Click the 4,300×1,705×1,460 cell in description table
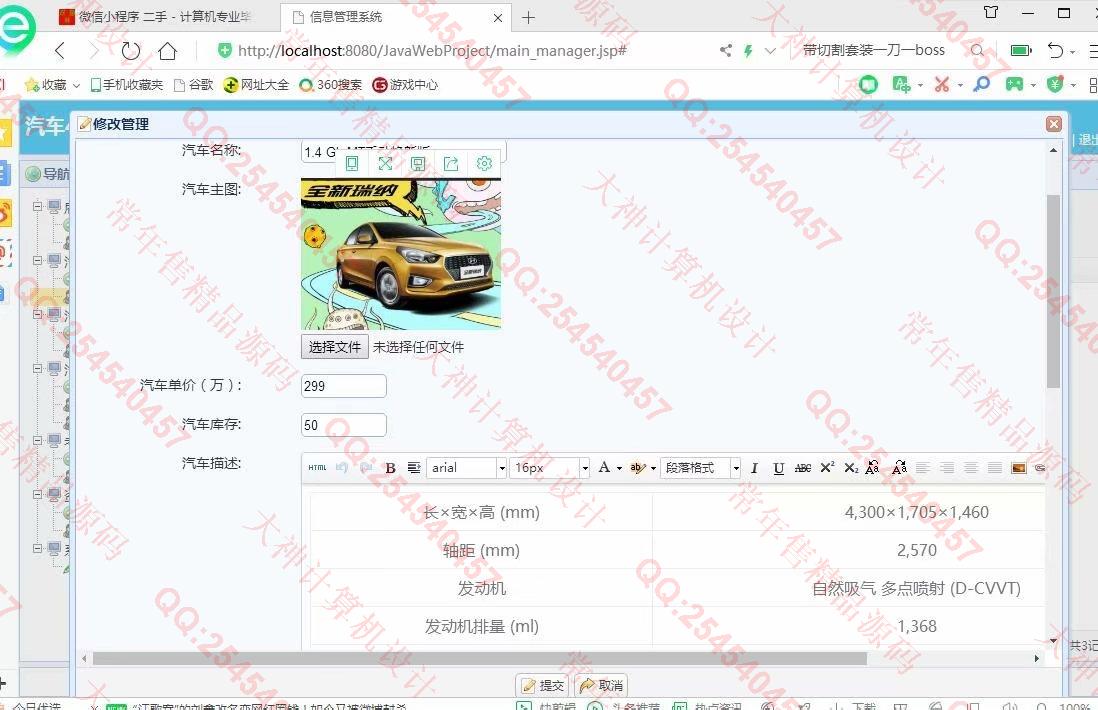This screenshot has width=1098, height=710. coord(917,512)
